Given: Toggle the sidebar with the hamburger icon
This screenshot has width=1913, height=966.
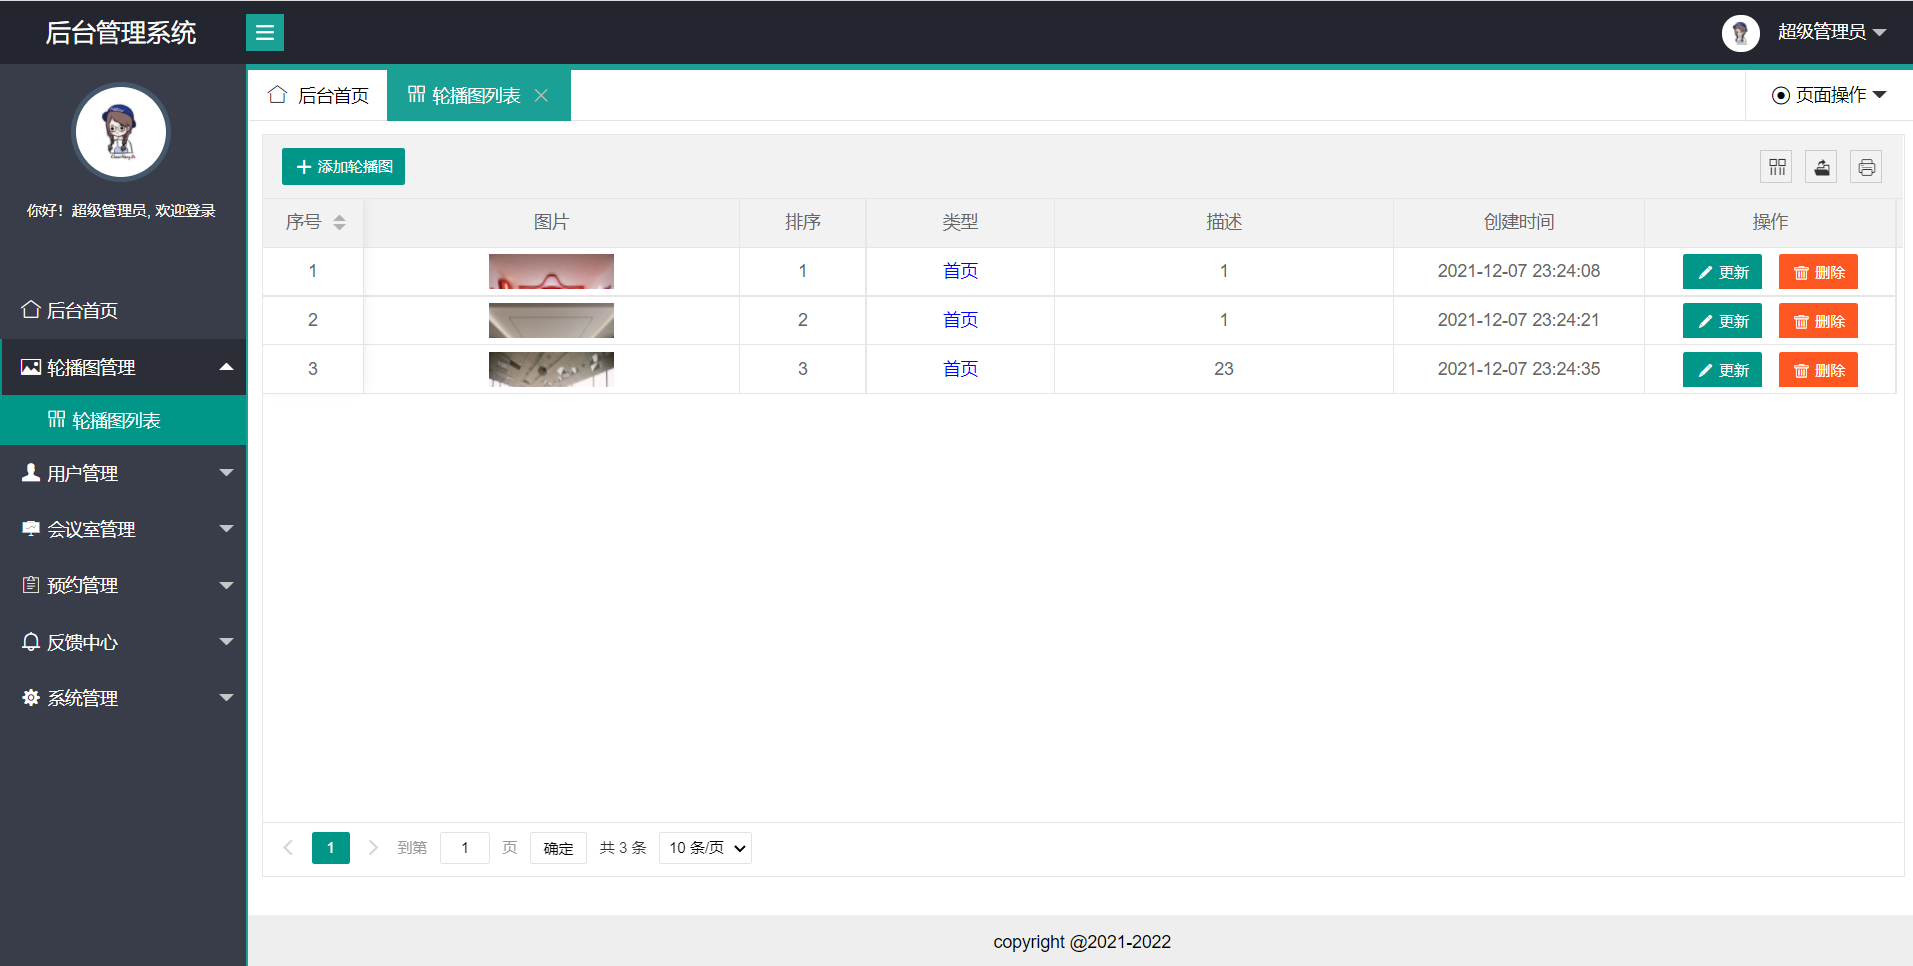Looking at the screenshot, I should coord(265,32).
